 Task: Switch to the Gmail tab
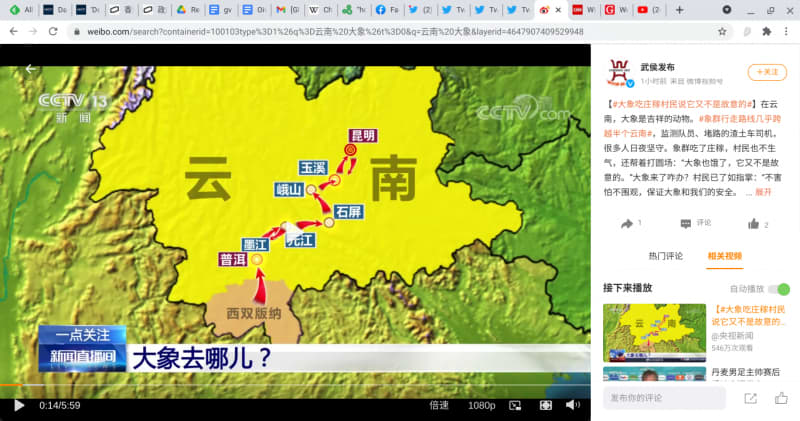[287, 10]
